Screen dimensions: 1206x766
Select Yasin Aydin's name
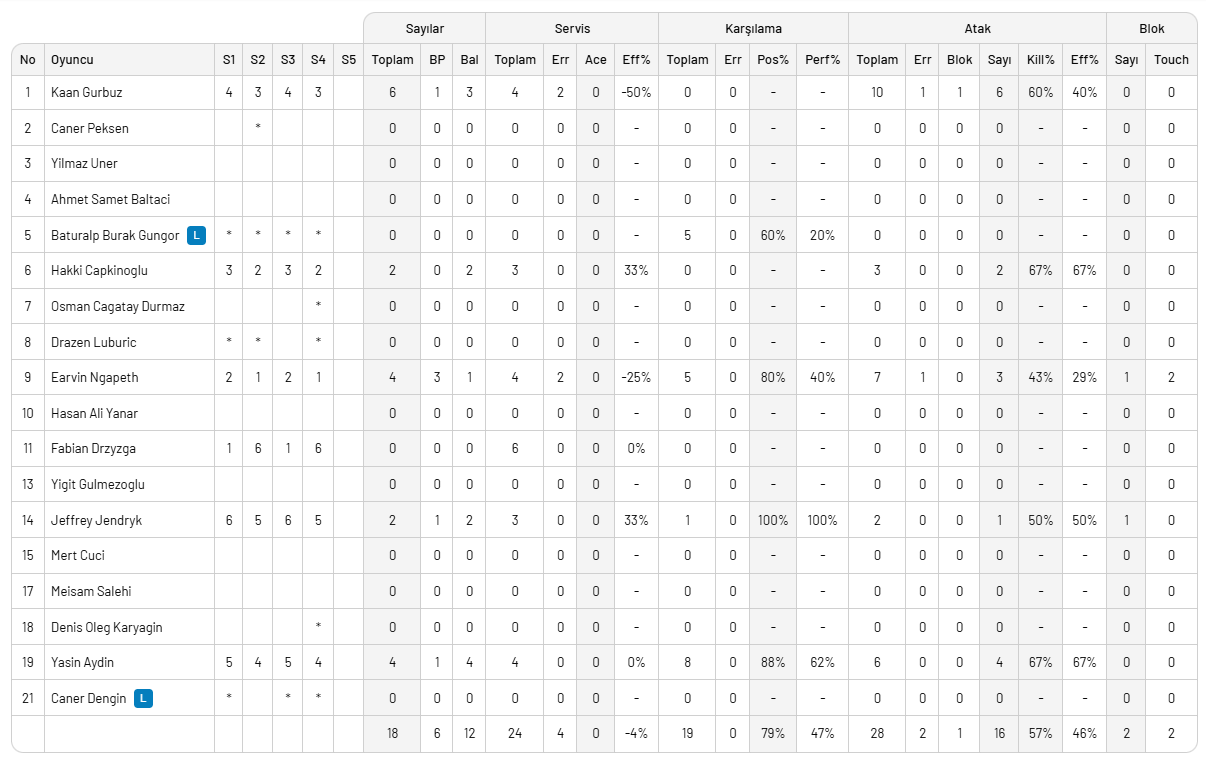tap(83, 662)
